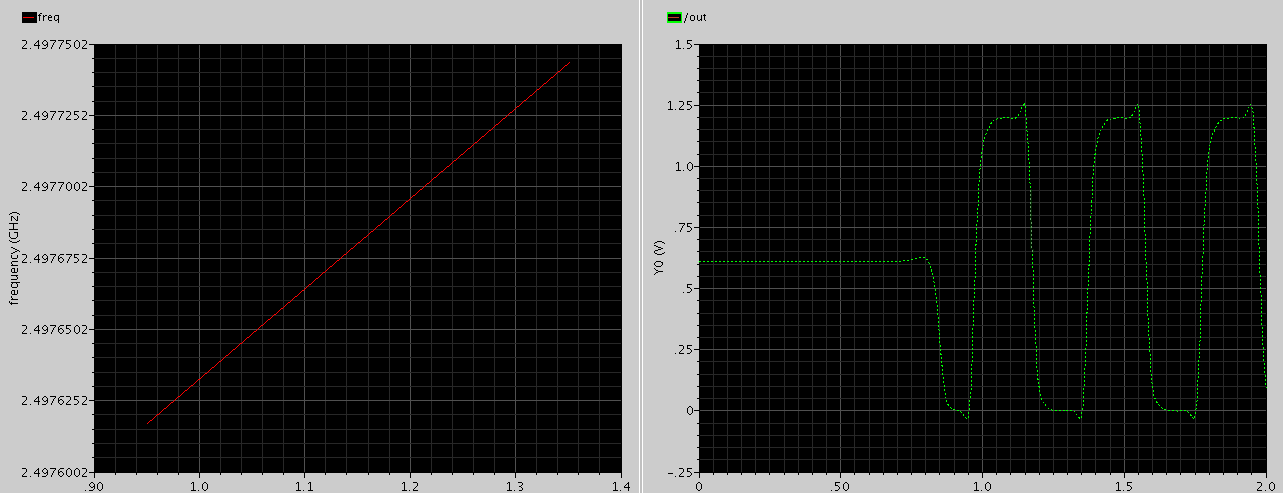Viewport: 1283px width, 493px height.
Task: Click the .50 x-axis tick on right plot
Action: [x=840, y=485]
